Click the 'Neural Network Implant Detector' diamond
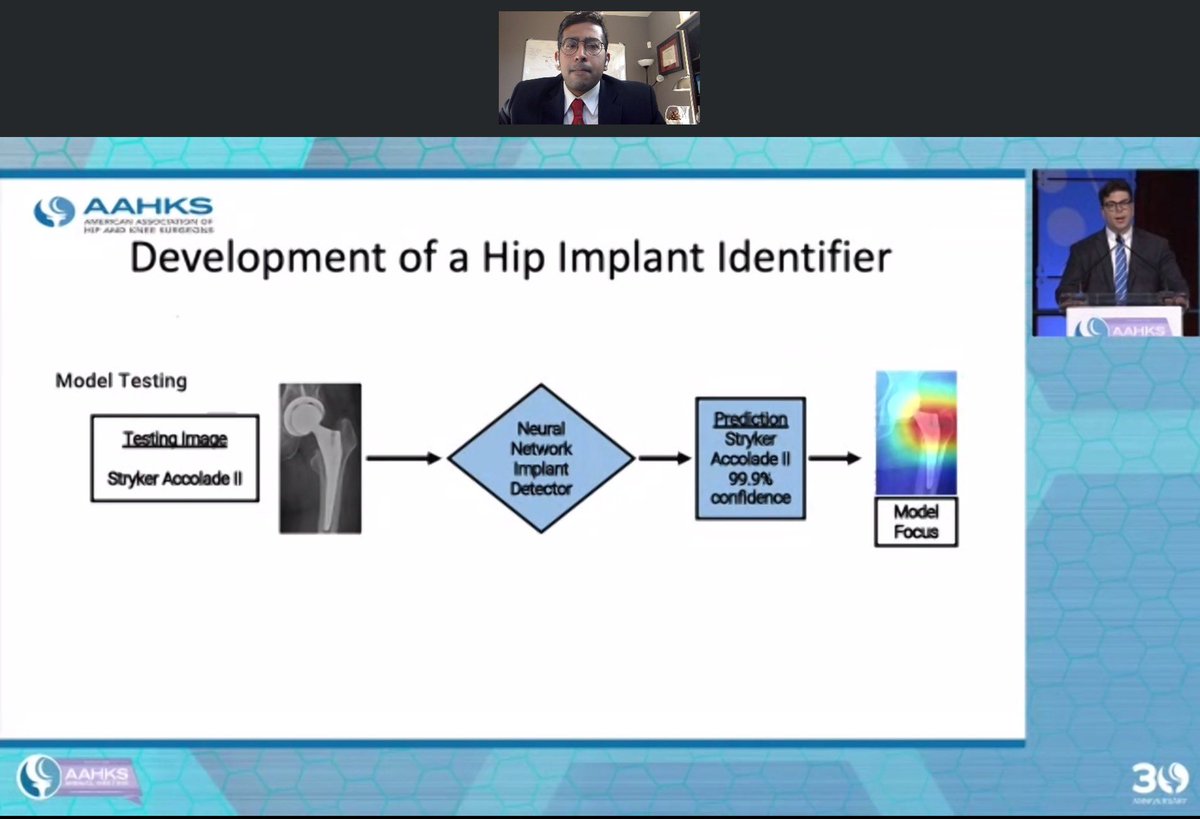This screenshot has width=1200, height=819. click(541, 458)
